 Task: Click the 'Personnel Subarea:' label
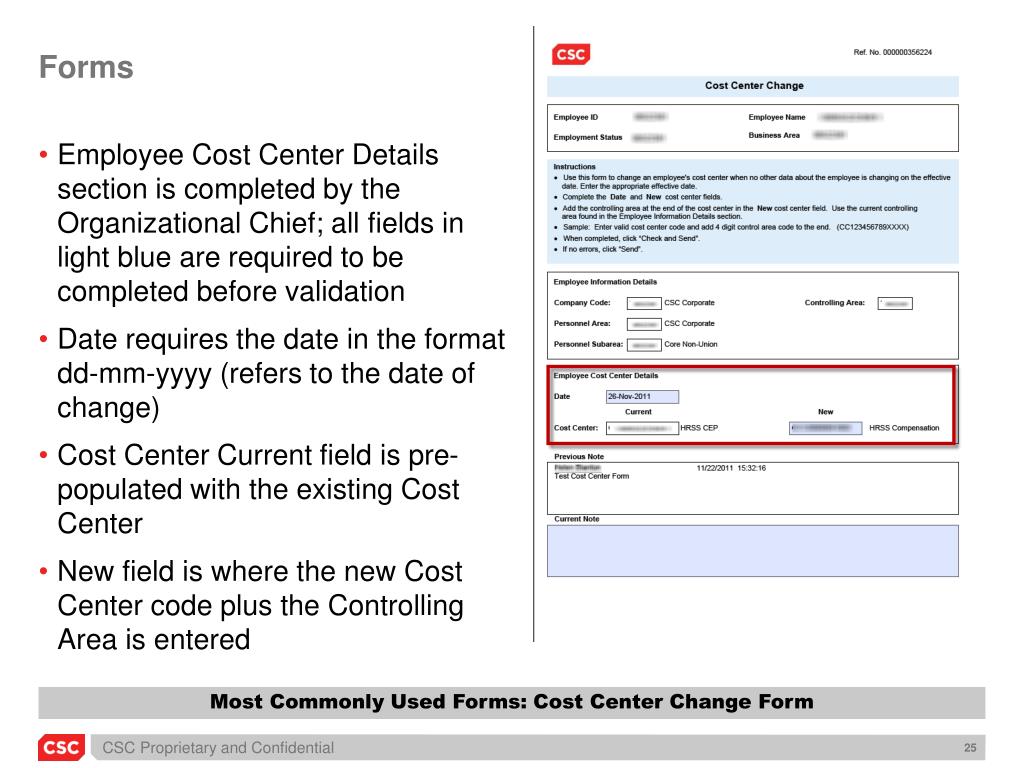[588, 344]
